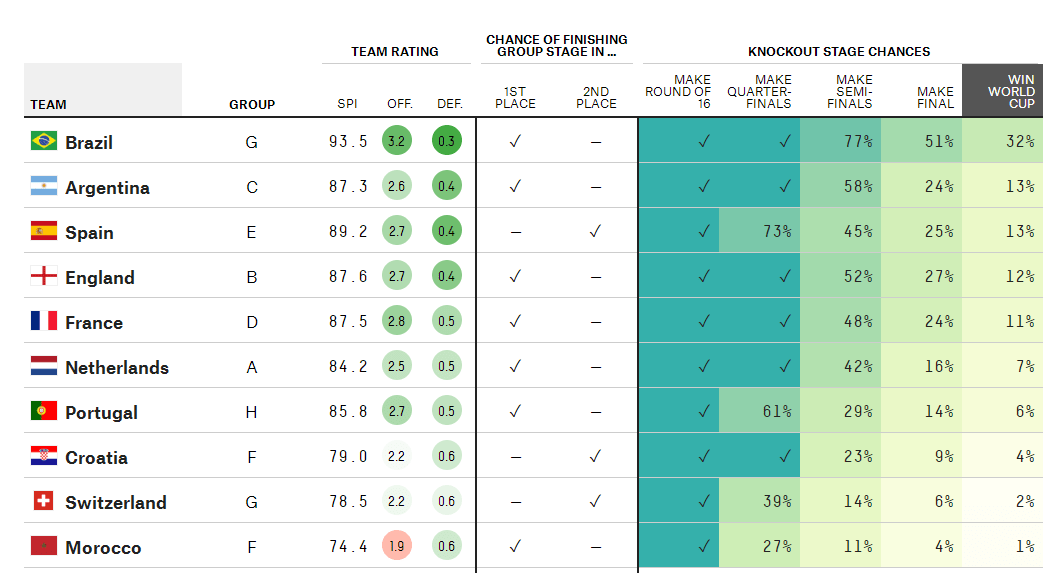
Task: Click the Switzerland flag icon
Action: pyautogui.click(x=44, y=501)
